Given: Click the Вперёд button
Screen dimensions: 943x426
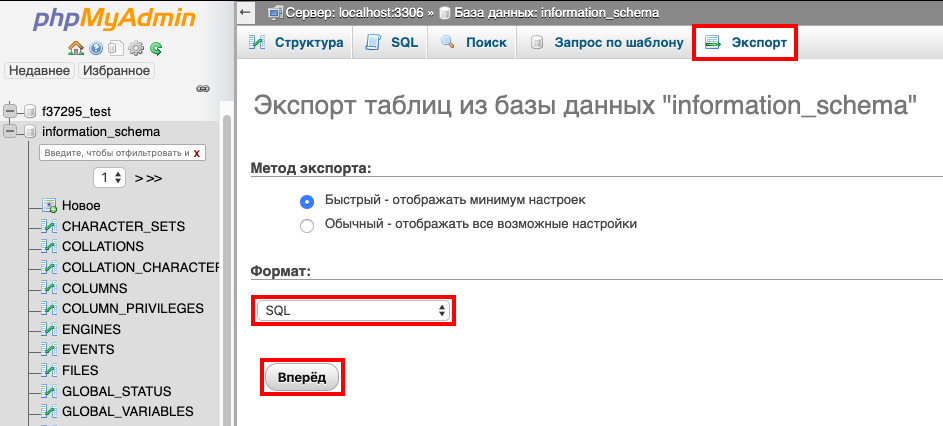Looking at the screenshot, I should click(x=302, y=378).
